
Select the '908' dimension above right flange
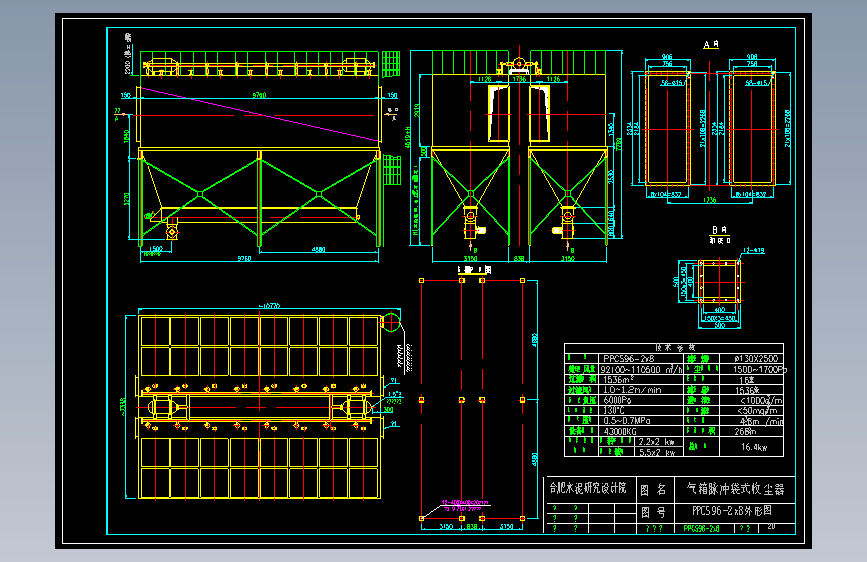click(x=752, y=57)
